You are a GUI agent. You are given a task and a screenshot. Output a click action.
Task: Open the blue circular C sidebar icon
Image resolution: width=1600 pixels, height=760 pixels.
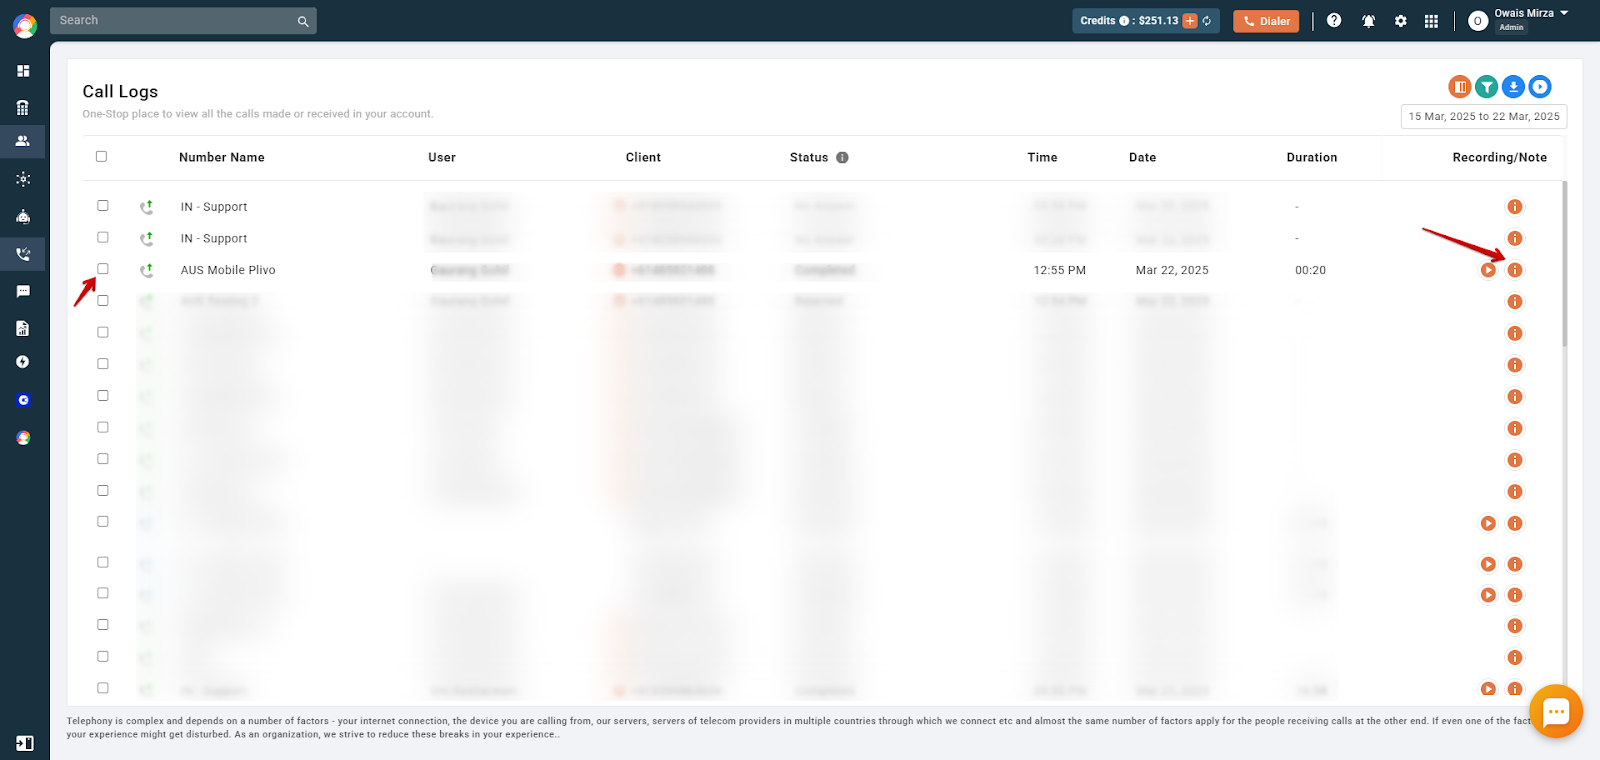pyautogui.click(x=23, y=400)
